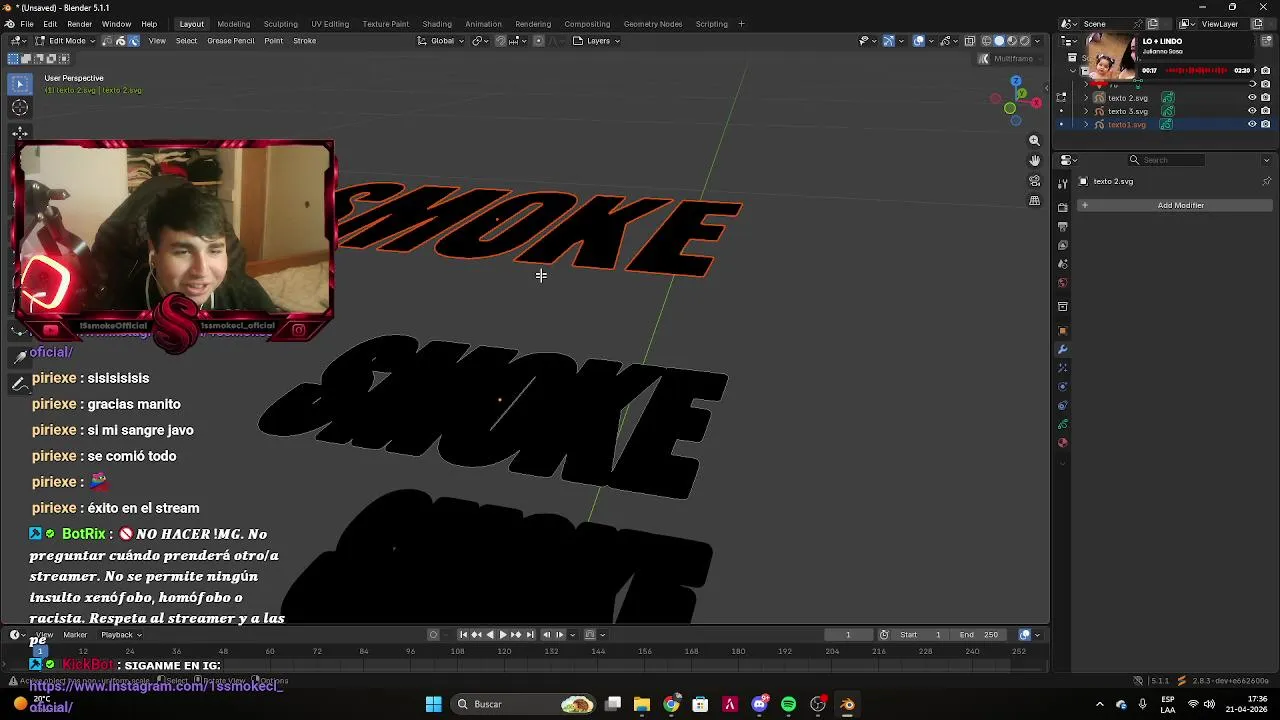Jump to the timeline end frame
The width and height of the screenshot is (1280, 720).
[x=530, y=635]
